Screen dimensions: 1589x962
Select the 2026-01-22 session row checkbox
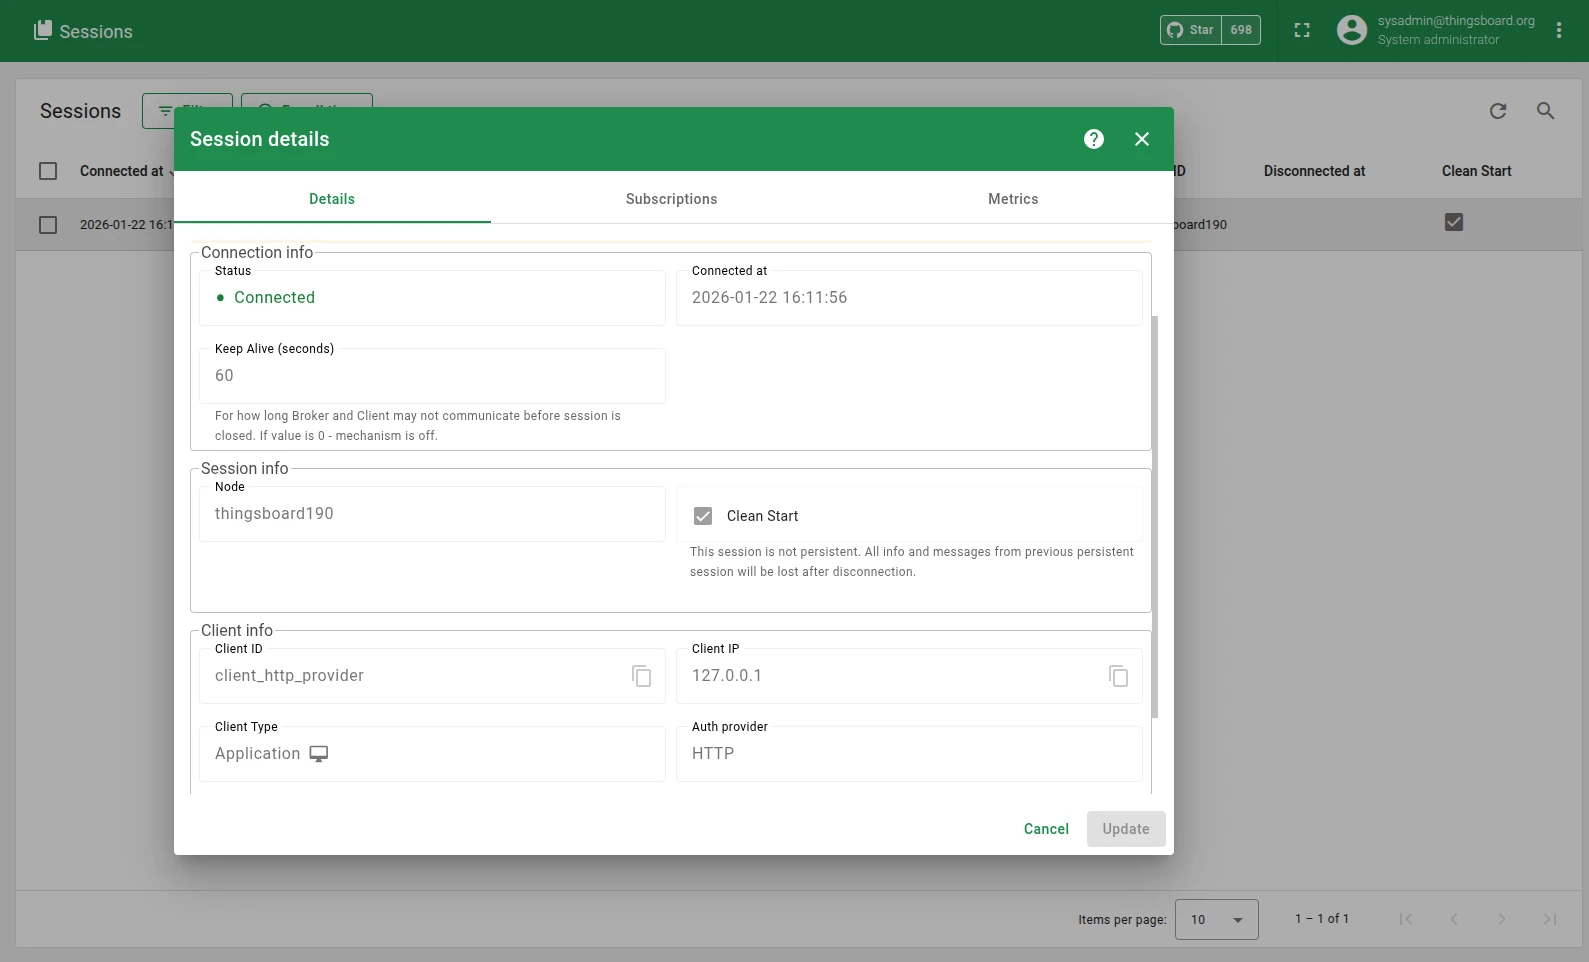(x=48, y=225)
